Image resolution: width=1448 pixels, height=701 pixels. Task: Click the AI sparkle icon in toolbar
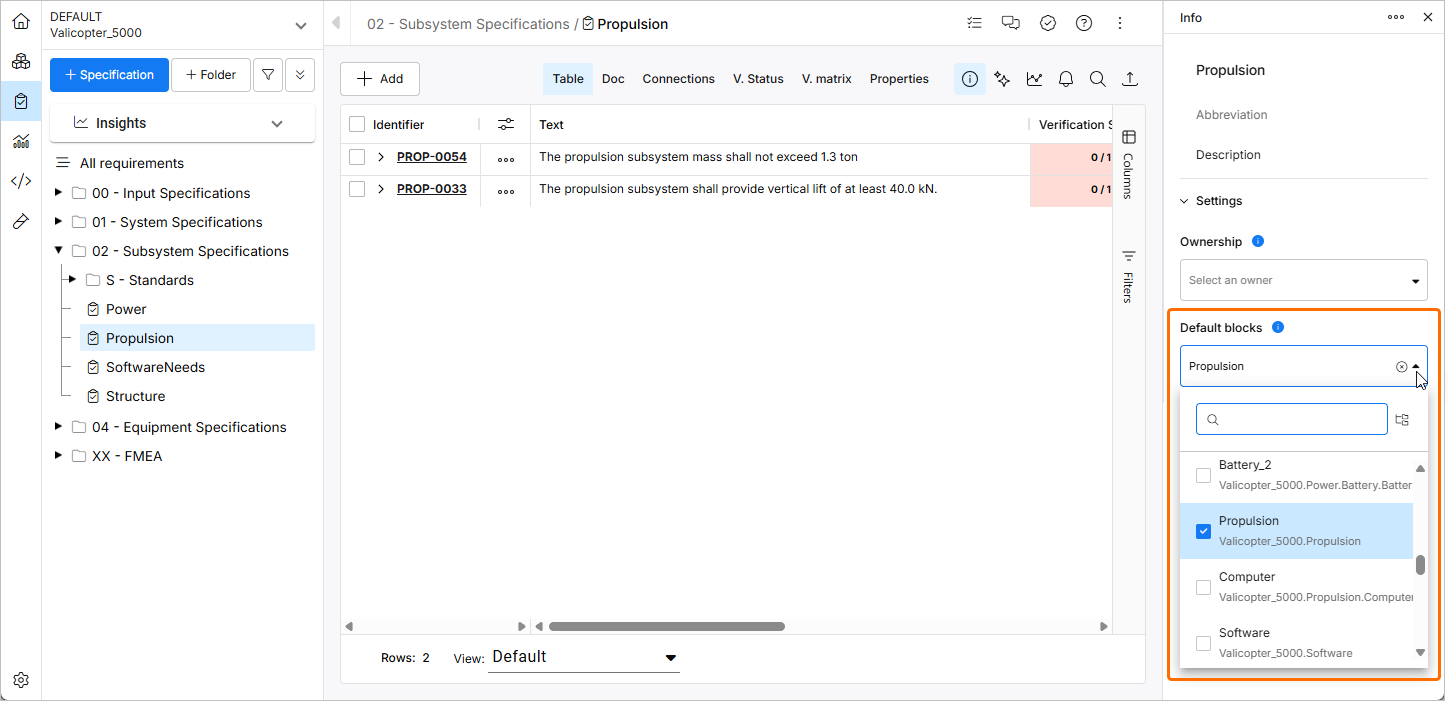tap(1002, 79)
